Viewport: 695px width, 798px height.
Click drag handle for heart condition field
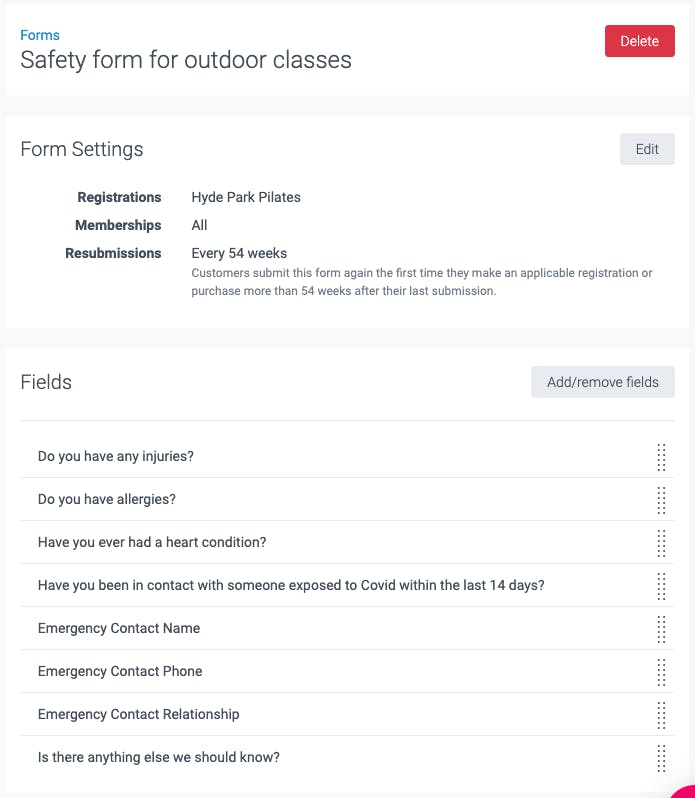661,543
